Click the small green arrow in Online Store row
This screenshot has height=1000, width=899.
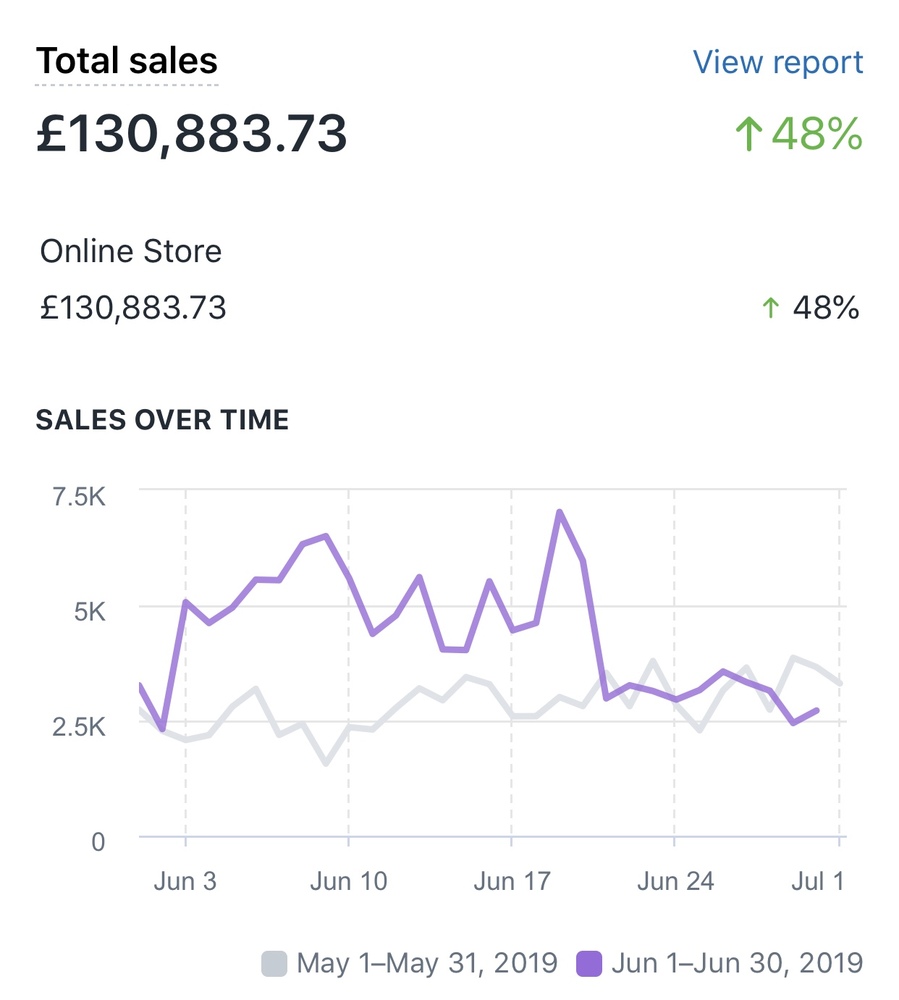click(x=769, y=308)
